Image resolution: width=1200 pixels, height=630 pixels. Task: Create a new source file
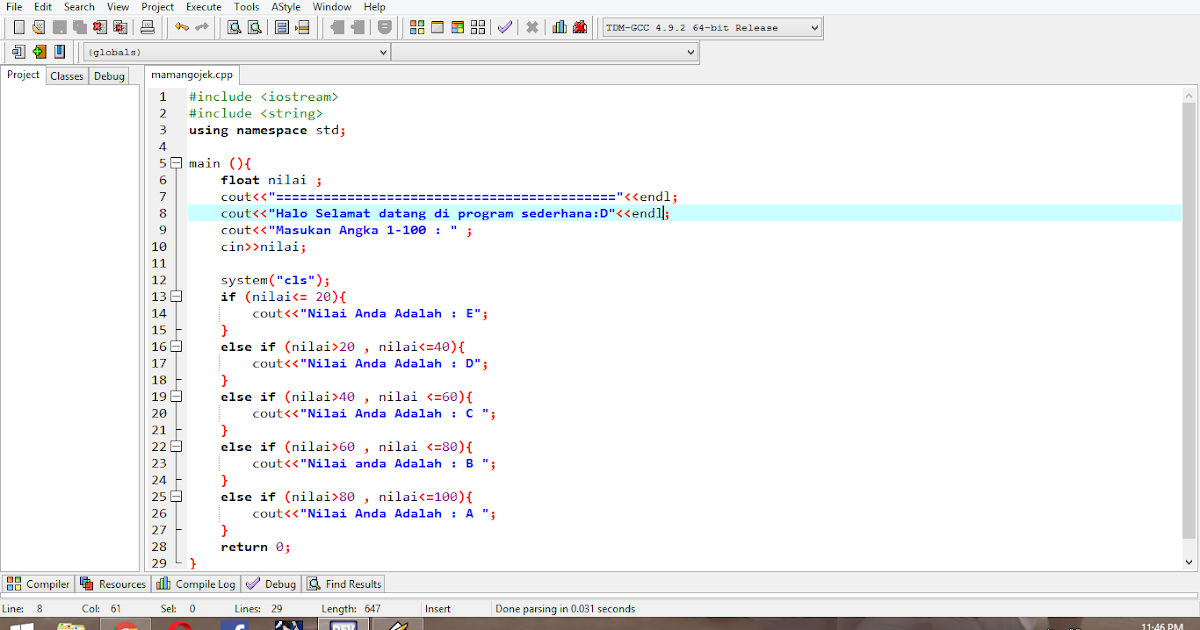[x=18, y=27]
